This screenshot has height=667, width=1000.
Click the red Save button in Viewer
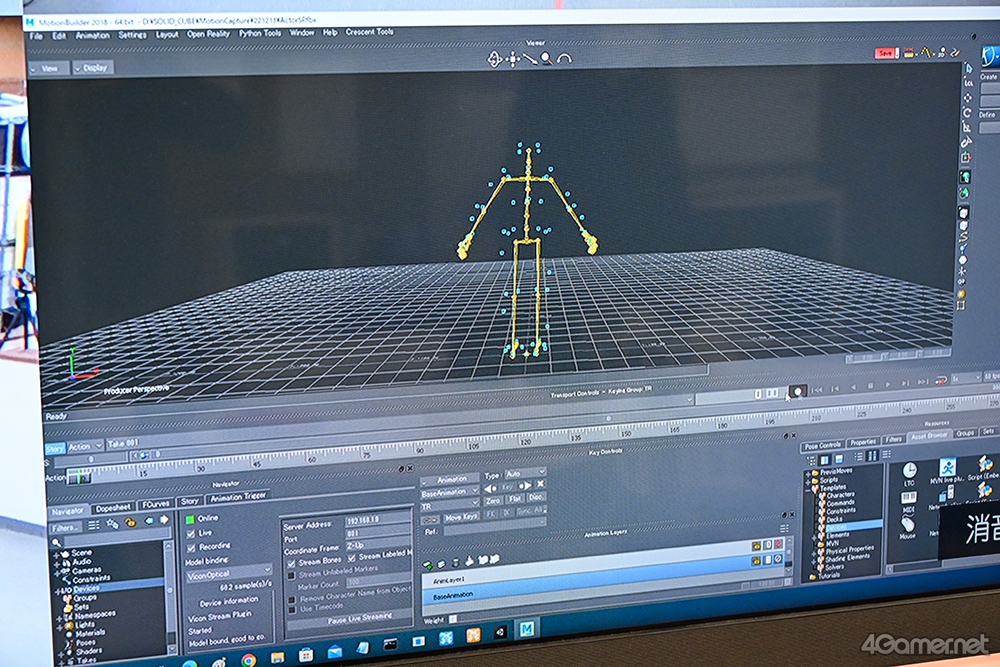click(885, 53)
